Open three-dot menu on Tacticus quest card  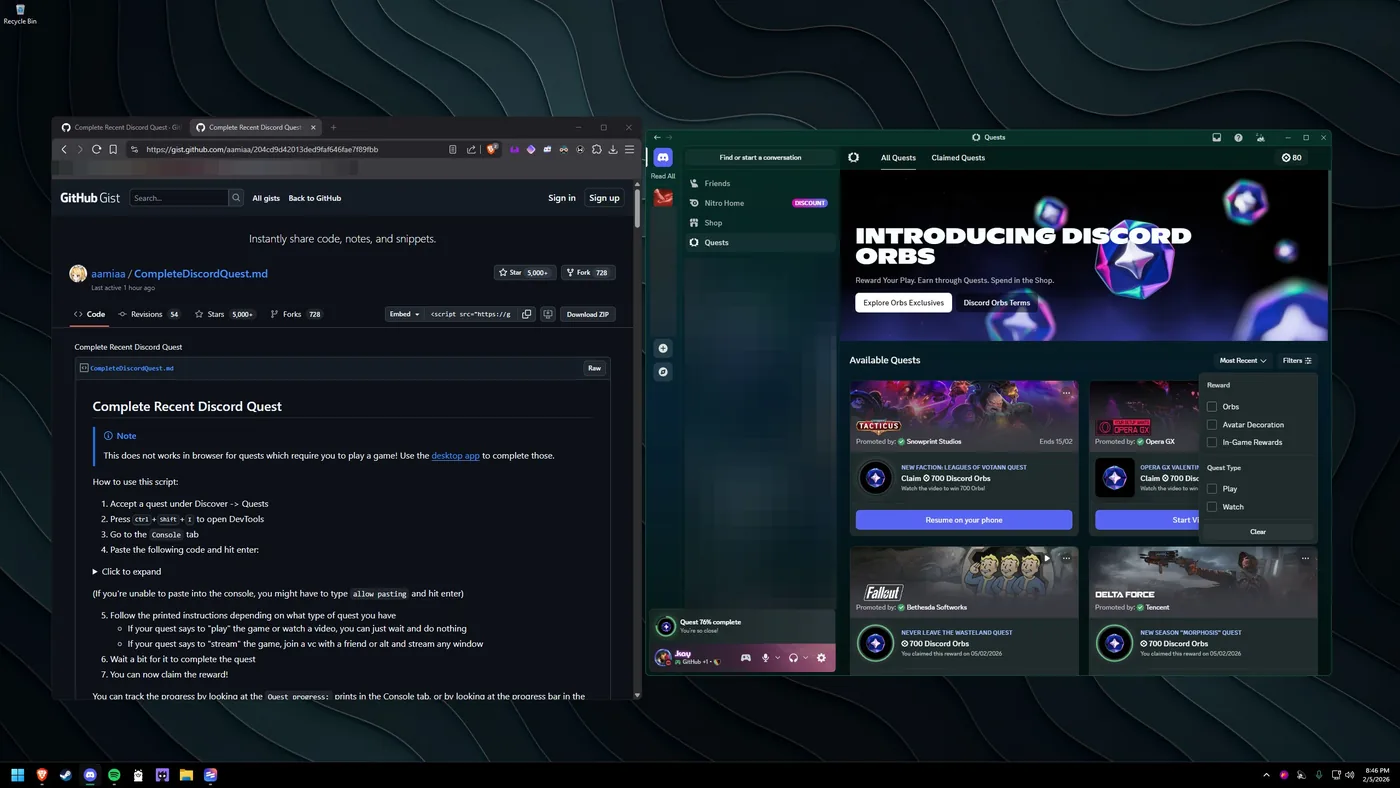click(1066, 393)
